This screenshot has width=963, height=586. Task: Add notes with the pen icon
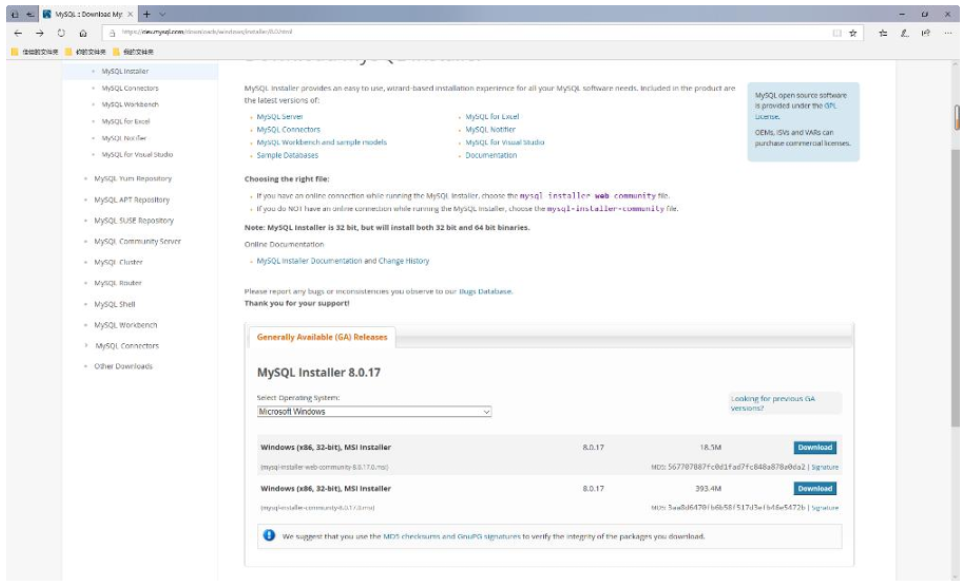coord(905,33)
